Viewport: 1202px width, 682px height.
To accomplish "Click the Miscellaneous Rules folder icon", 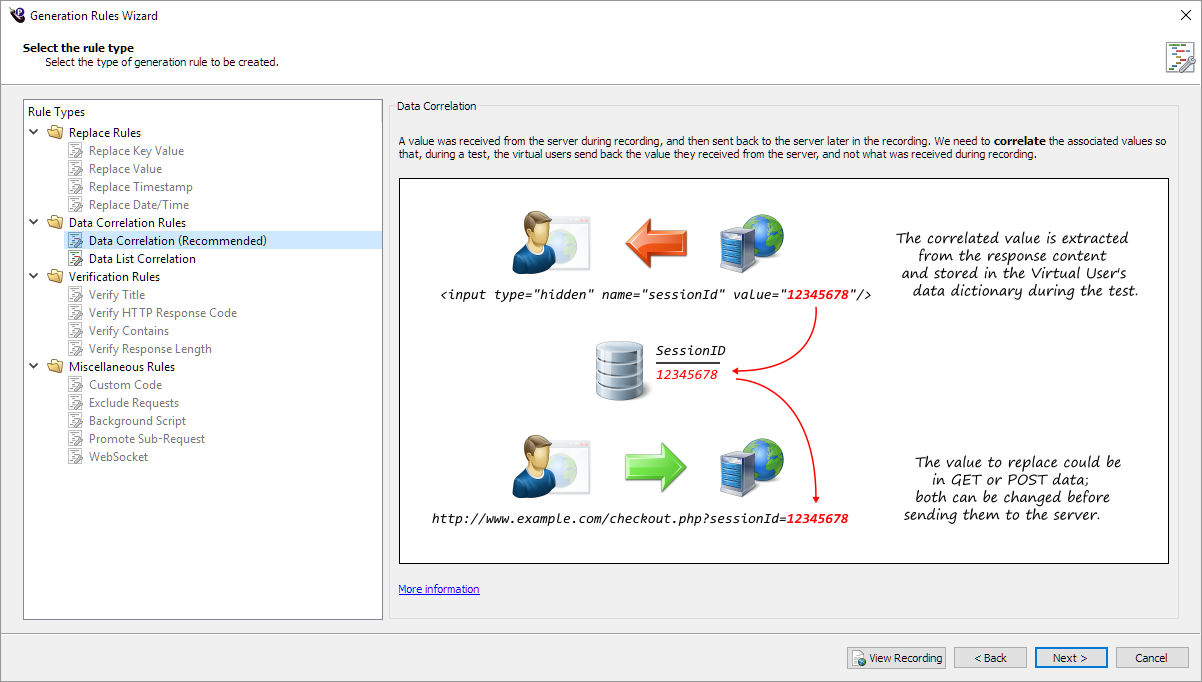I will coord(55,367).
